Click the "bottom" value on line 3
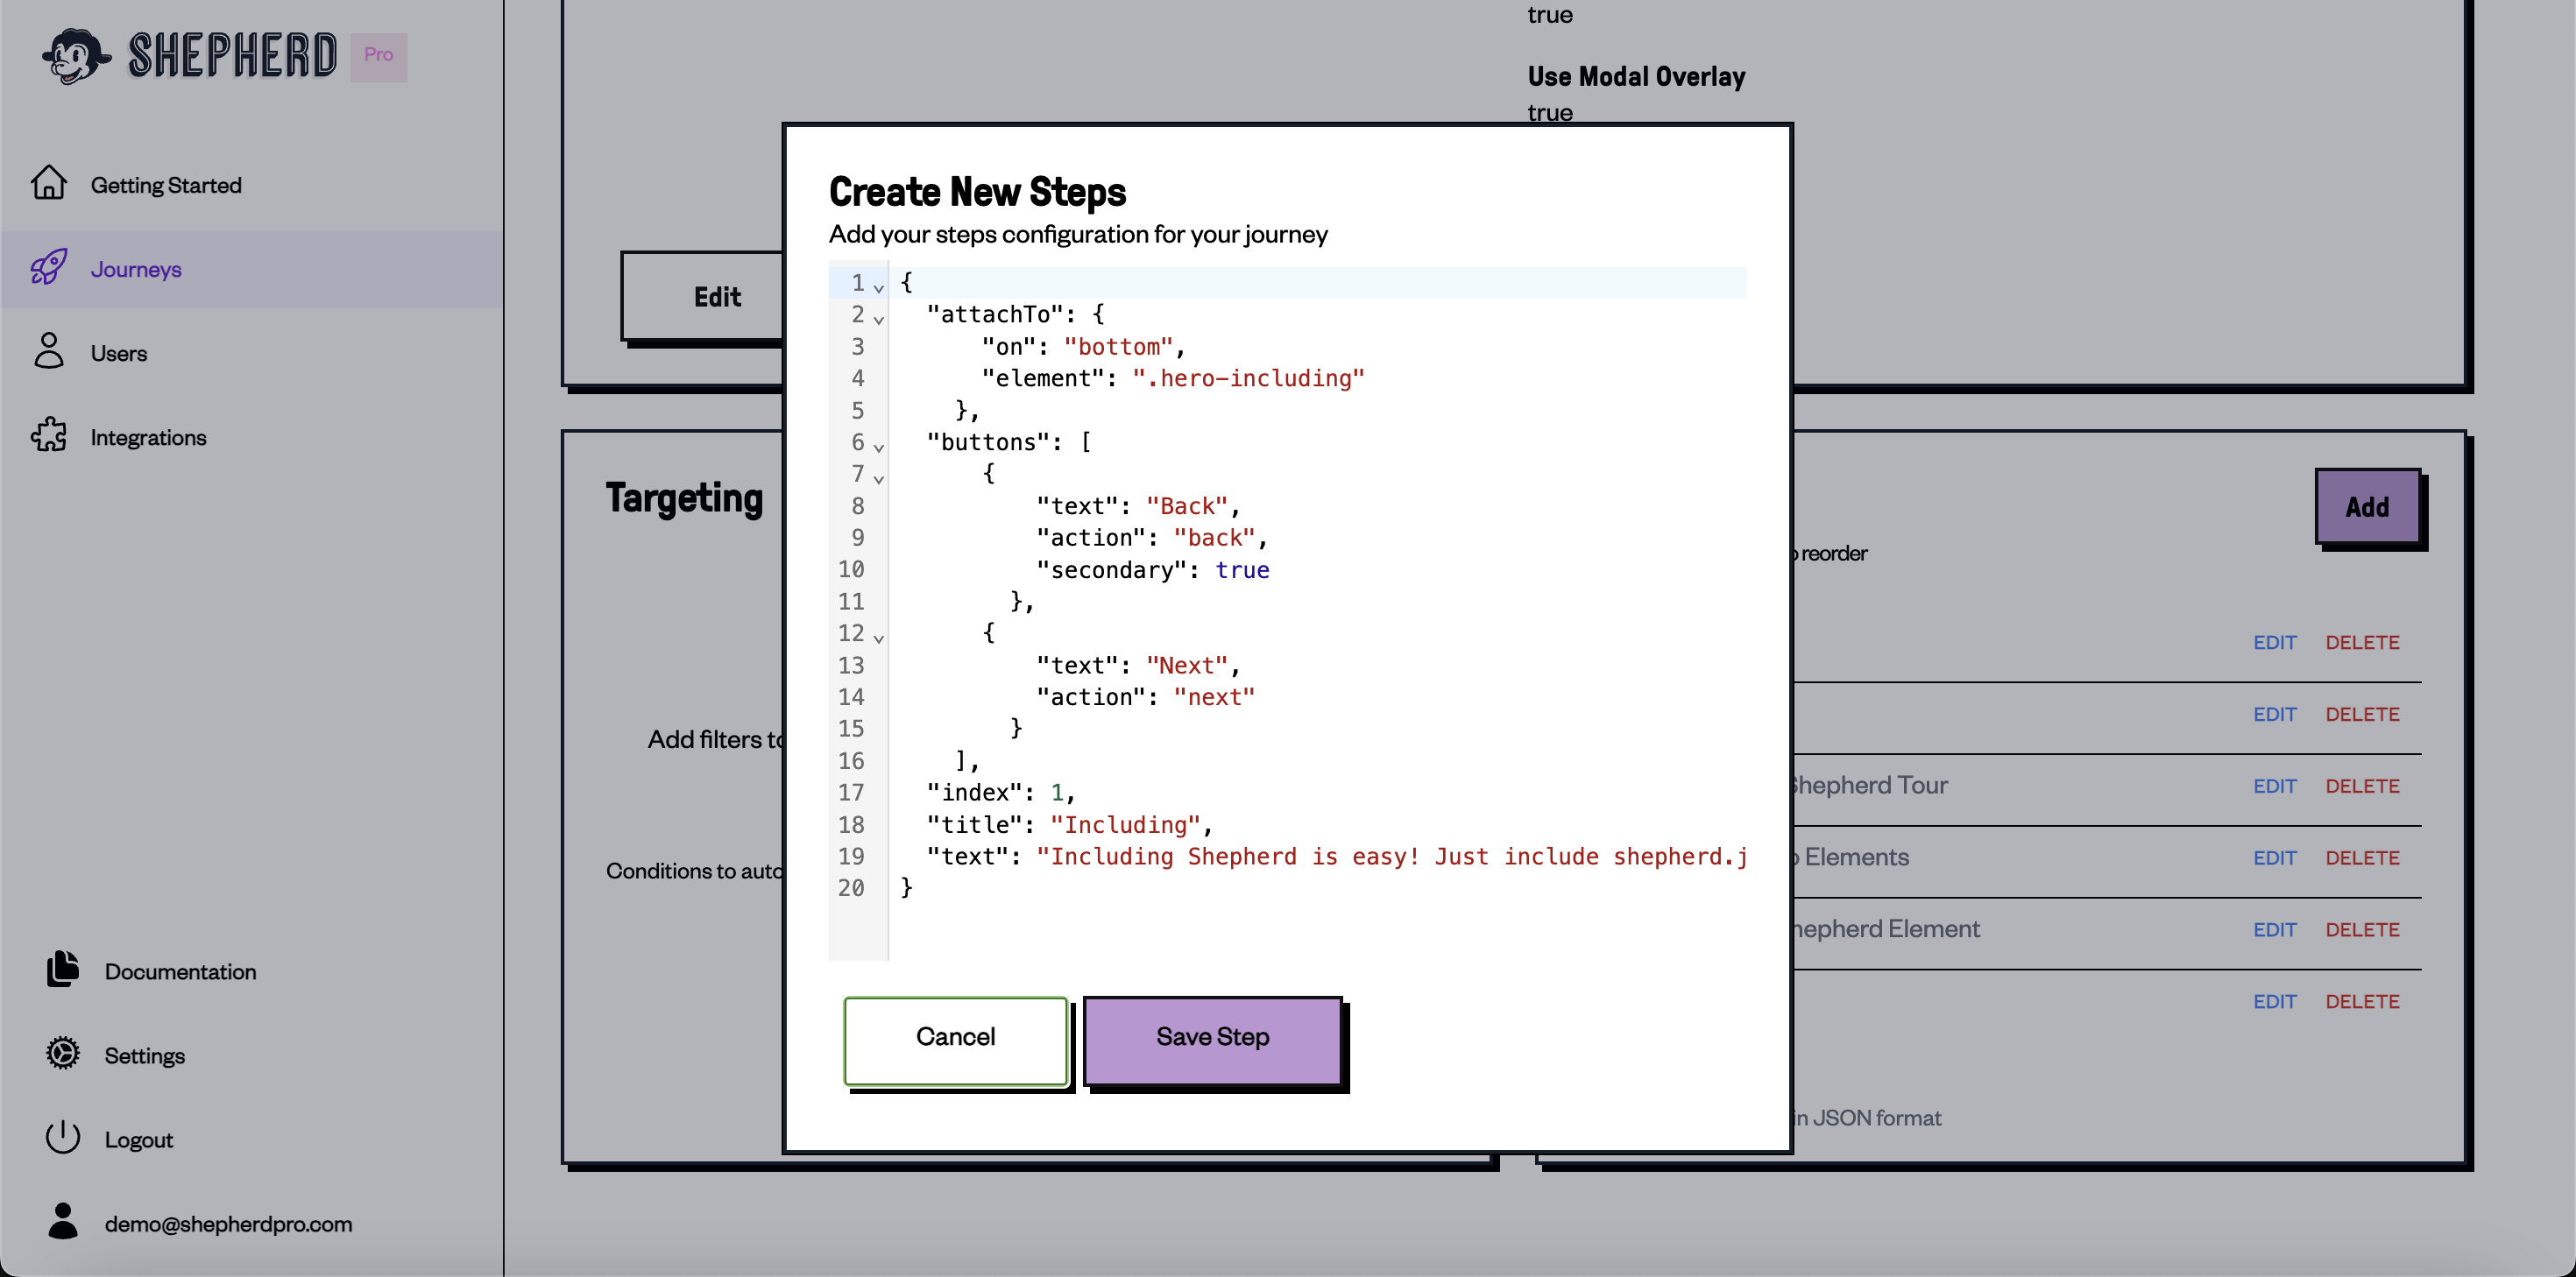Image resolution: width=2576 pixels, height=1277 pixels. point(1118,346)
